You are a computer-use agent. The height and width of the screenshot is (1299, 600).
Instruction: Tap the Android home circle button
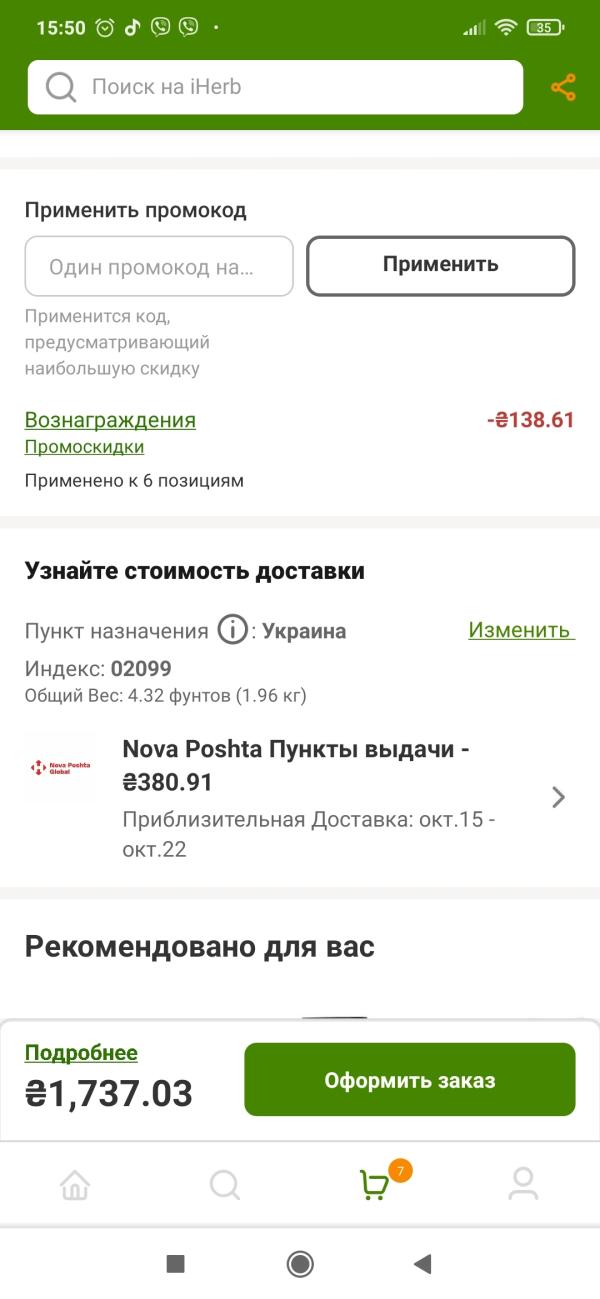(300, 1264)
